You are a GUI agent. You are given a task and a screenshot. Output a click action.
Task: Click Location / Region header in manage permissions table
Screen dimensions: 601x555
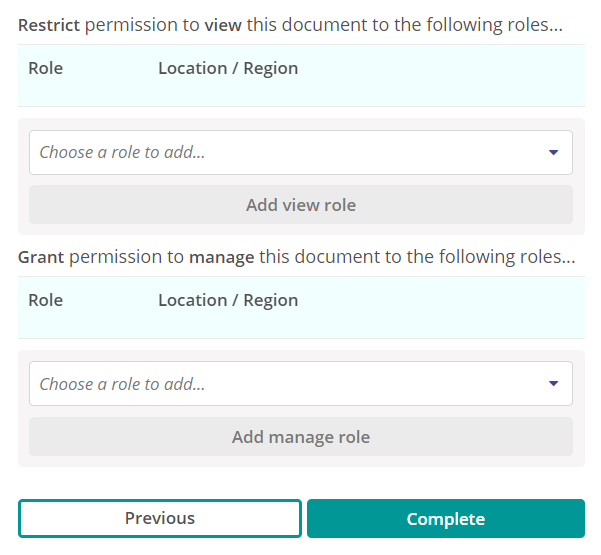coord(228,300)
